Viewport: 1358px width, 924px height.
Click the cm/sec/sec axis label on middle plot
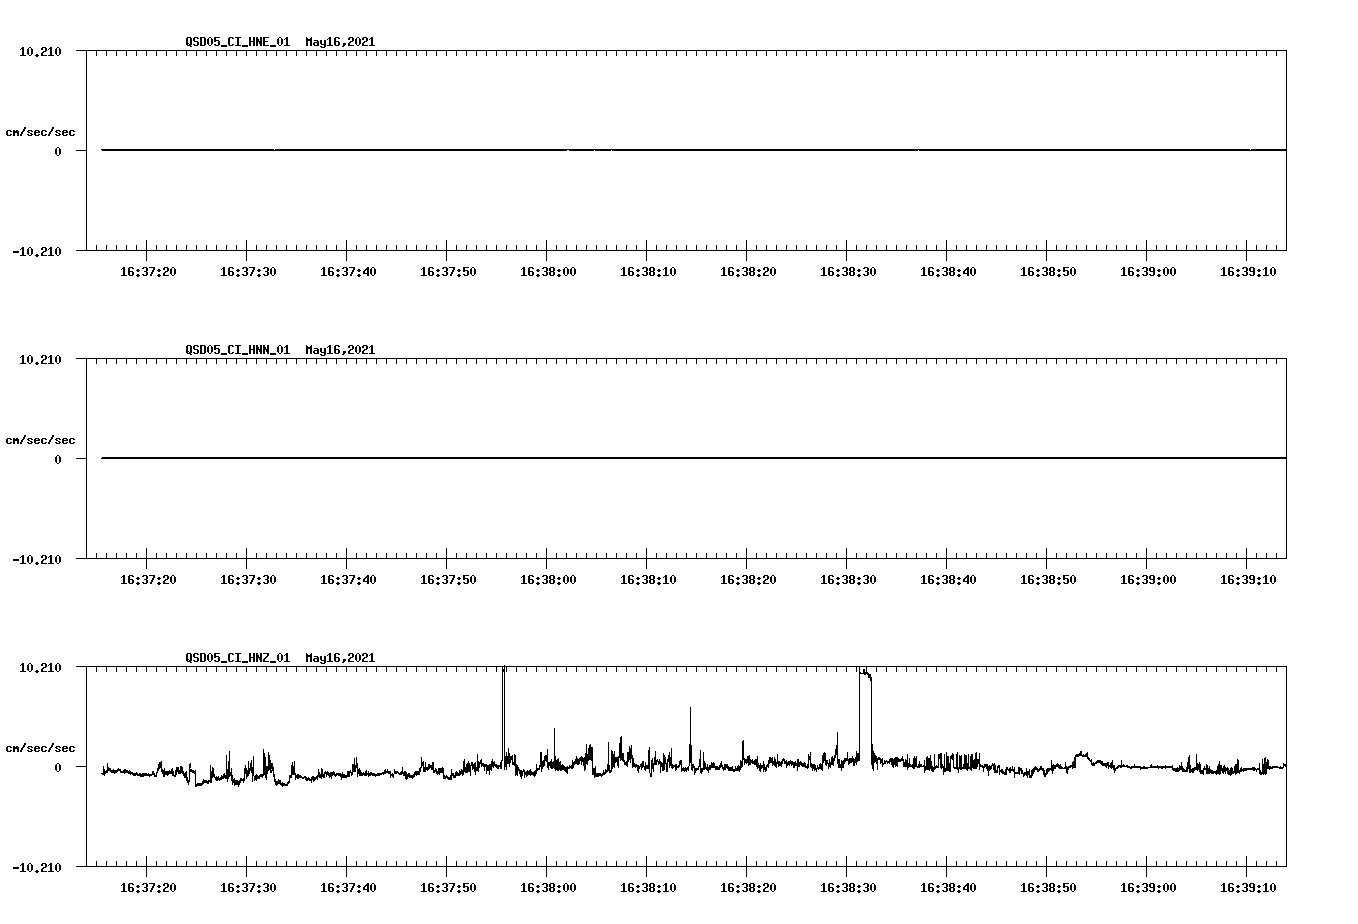[41, 439]
